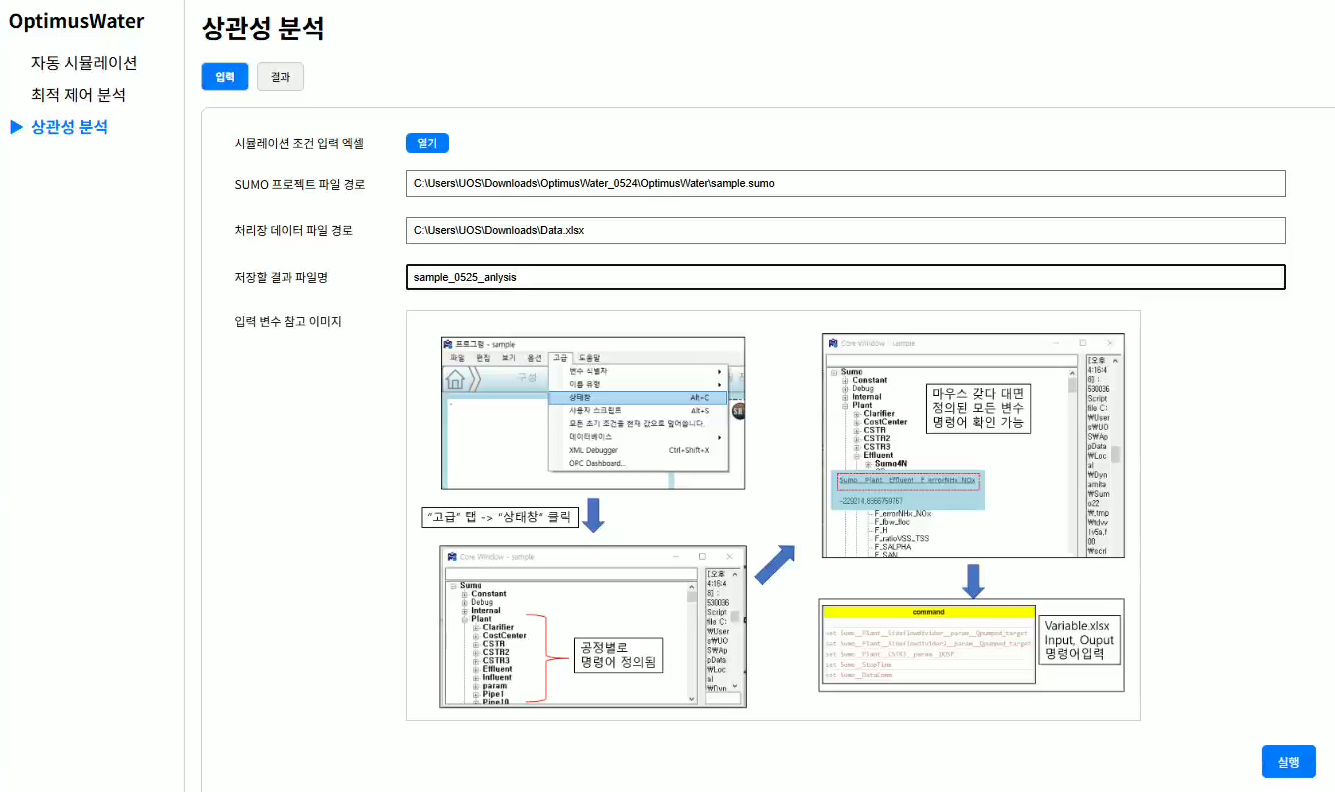This screenshot has height=792, width=1335.
Task: Click the diagonal blue arrow in the reference image
Action: coord(775,565)
